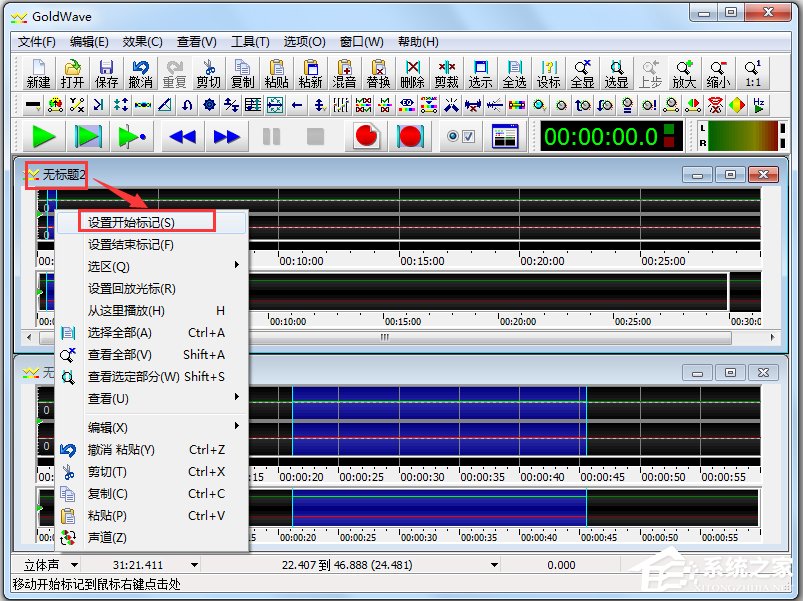Screen dimensions: 803x601
Task: Open the 31:21.411 length format dropdown
Action: point(194,565)
